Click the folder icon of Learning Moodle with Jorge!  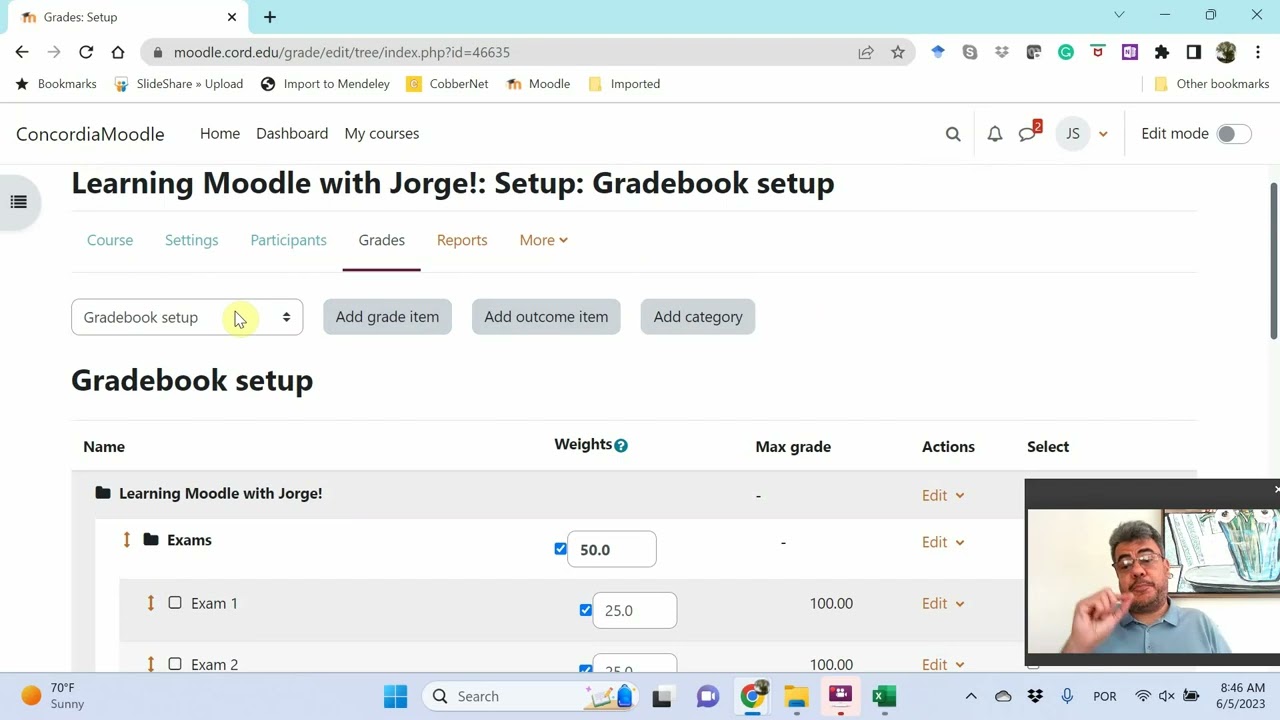[x=103, y=493]
